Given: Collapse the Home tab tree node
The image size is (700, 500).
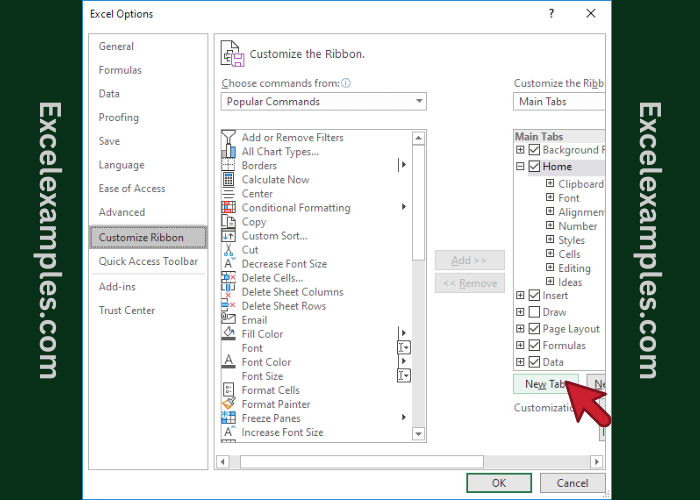Looking at the screenshot, I should point(520,167).
